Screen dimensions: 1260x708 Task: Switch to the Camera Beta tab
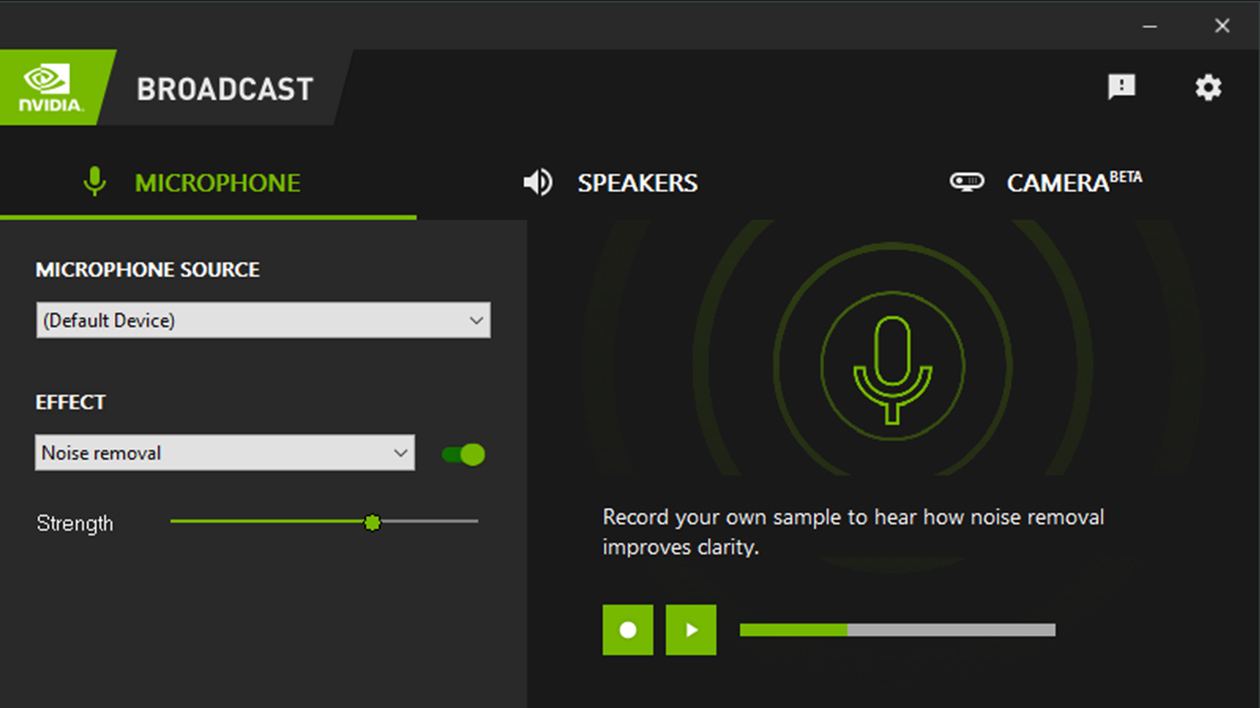pyautogui.click(x=1073, y=183)
